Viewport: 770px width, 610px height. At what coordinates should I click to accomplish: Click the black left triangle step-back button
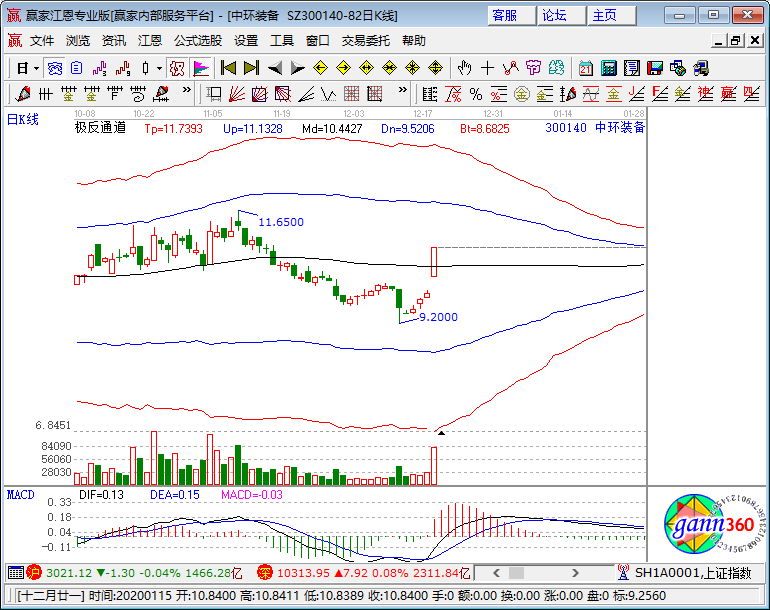275,68
